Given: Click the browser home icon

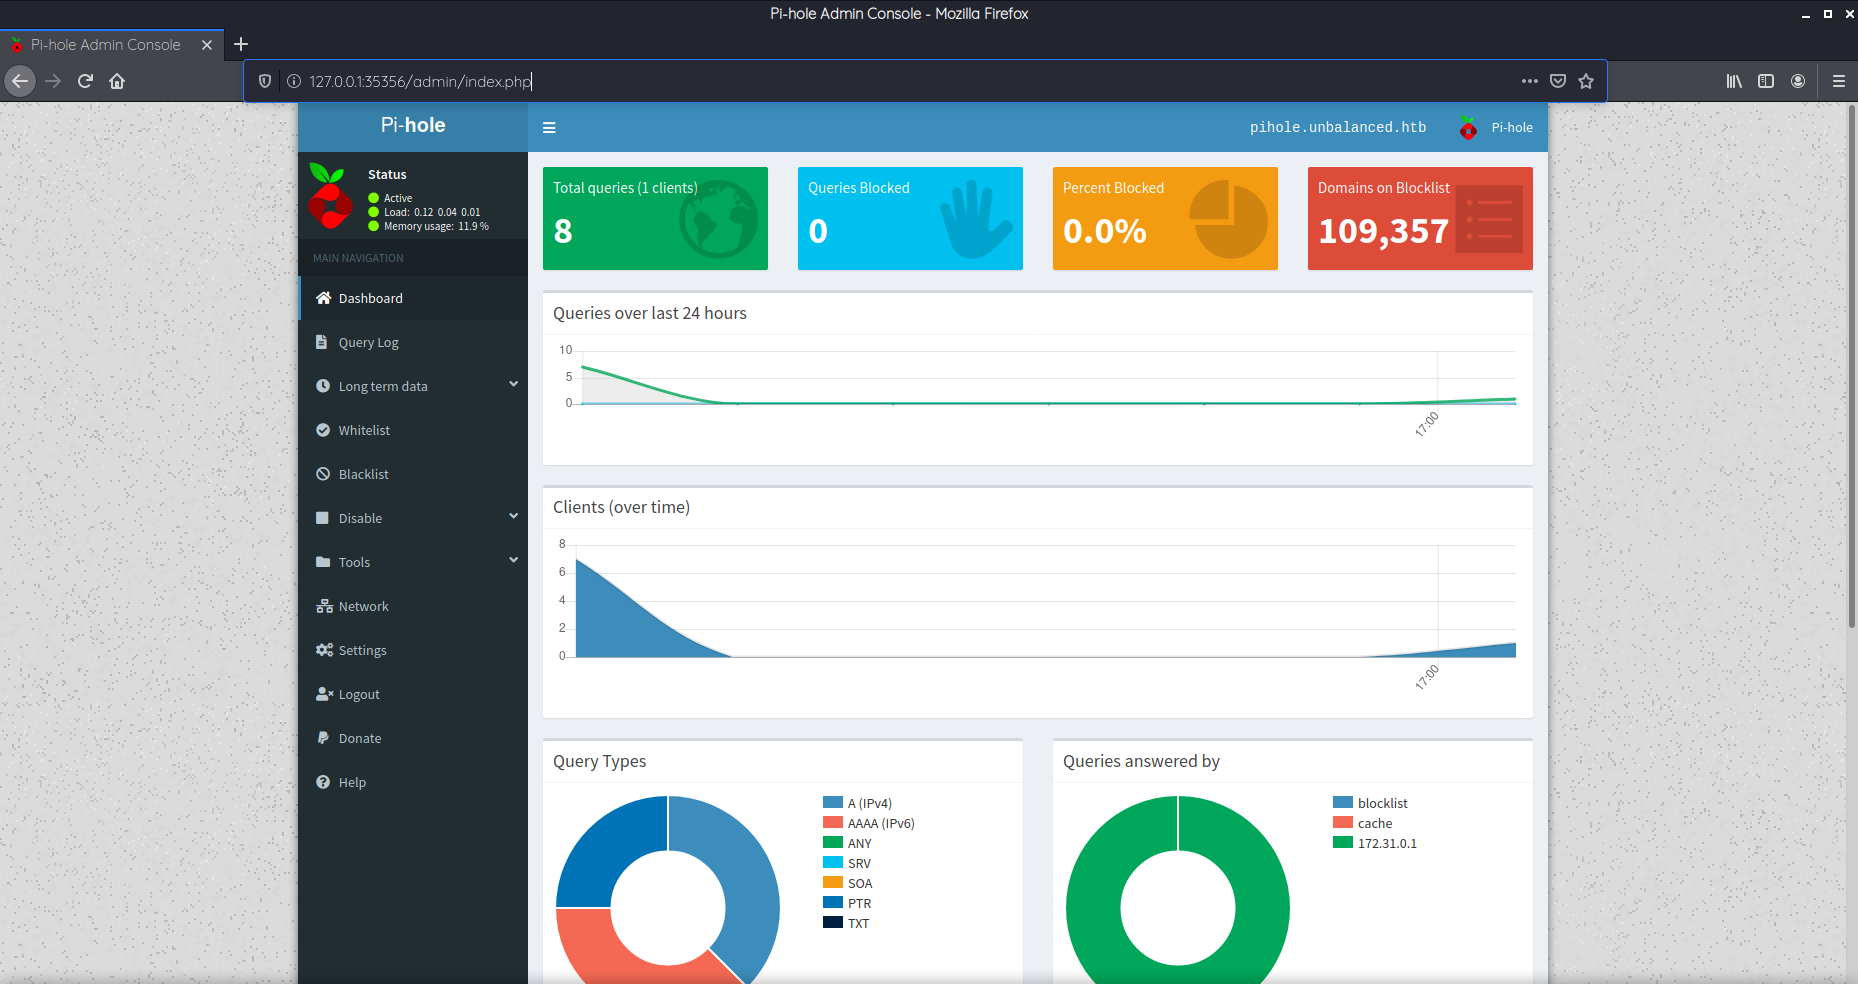Looking at the screenshot, I should [117, 81].
